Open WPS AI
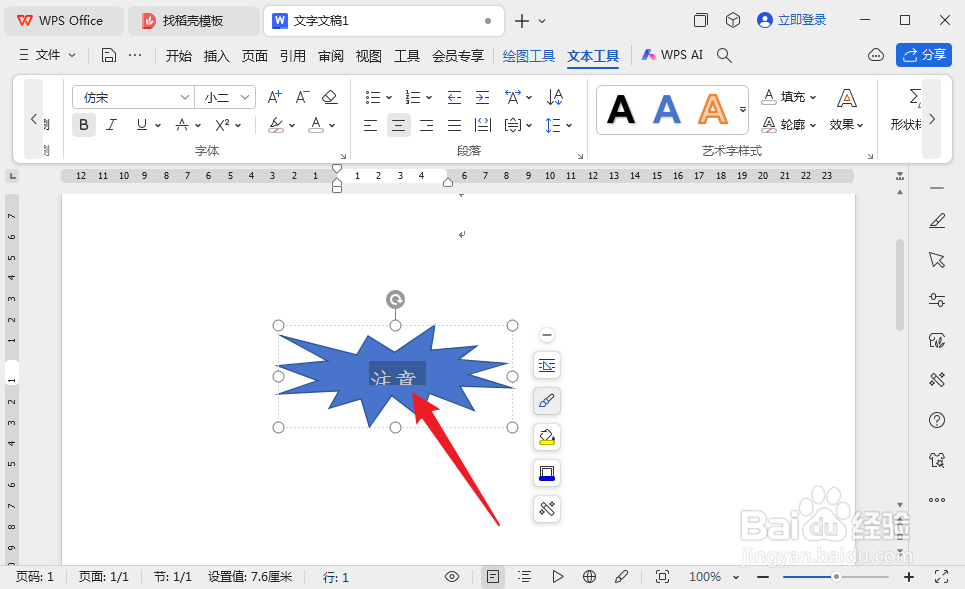The height and width of the screenshot is (589, 965). (672, 55)
